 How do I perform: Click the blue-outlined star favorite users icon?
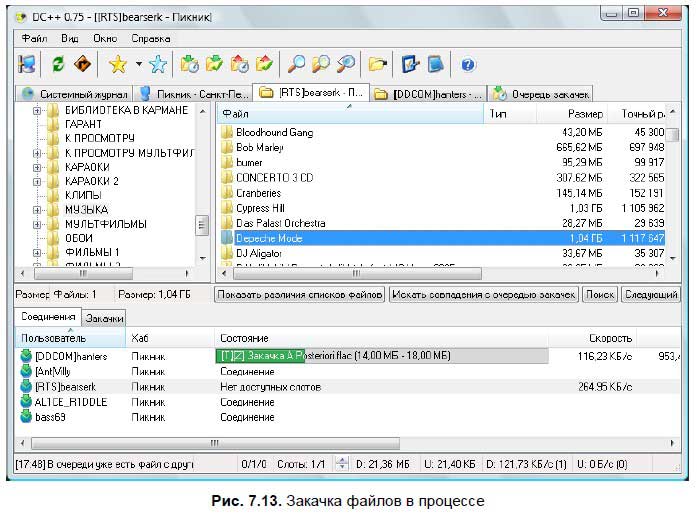[157, 64]
